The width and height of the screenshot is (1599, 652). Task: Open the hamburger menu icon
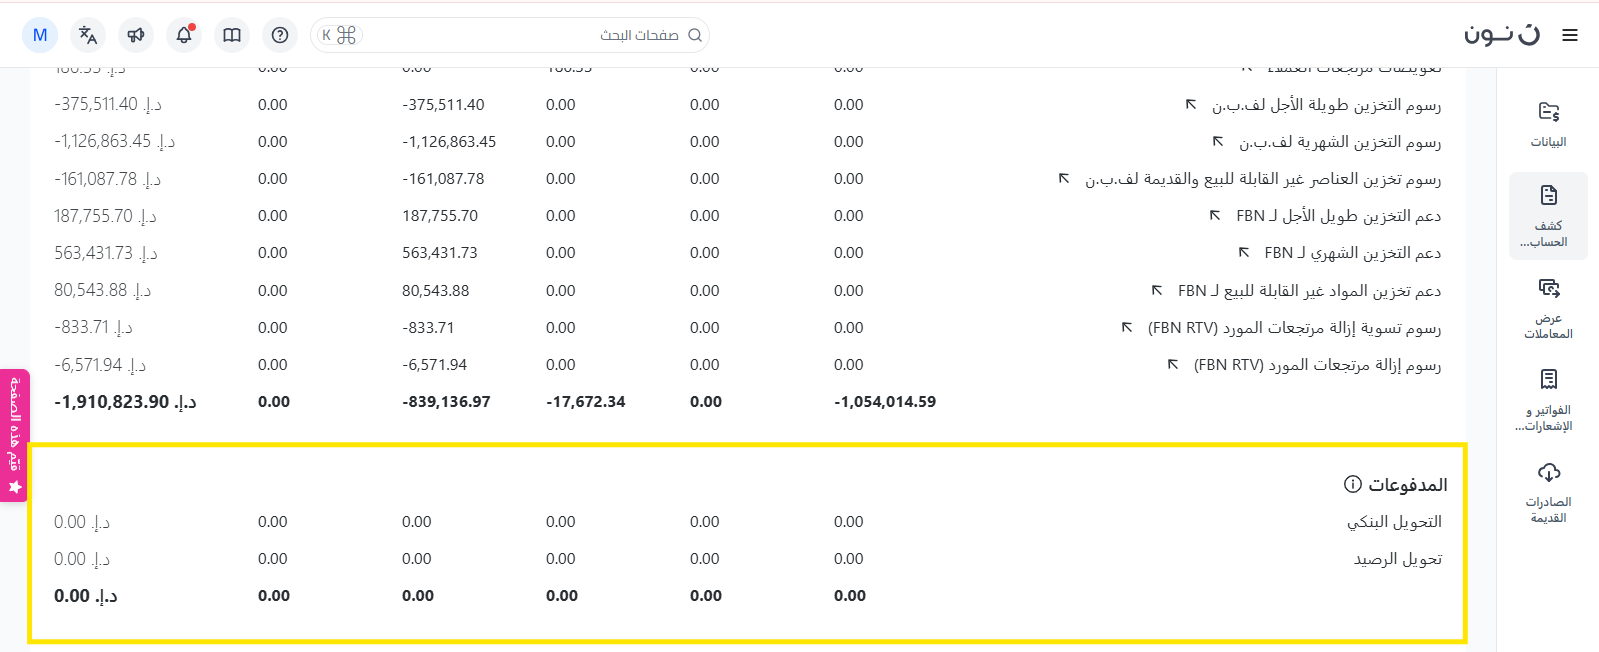coord(1570,35)
